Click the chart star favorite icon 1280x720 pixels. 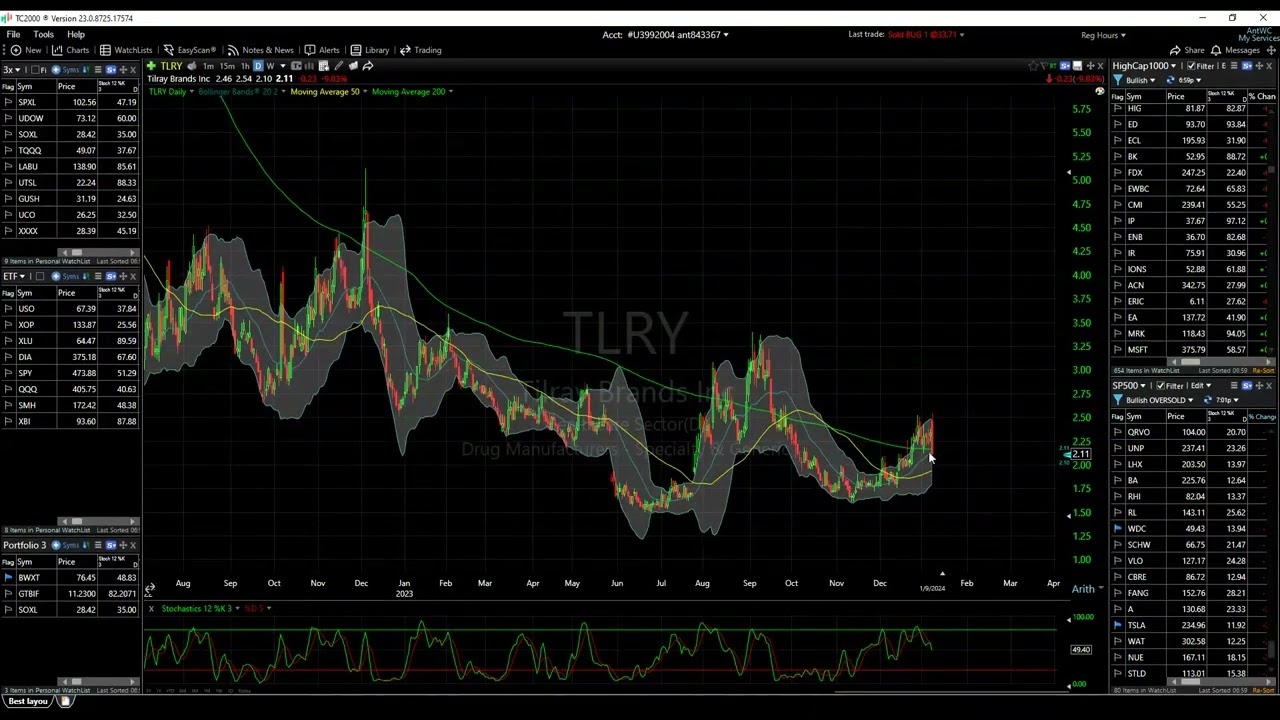[1033, 66]
